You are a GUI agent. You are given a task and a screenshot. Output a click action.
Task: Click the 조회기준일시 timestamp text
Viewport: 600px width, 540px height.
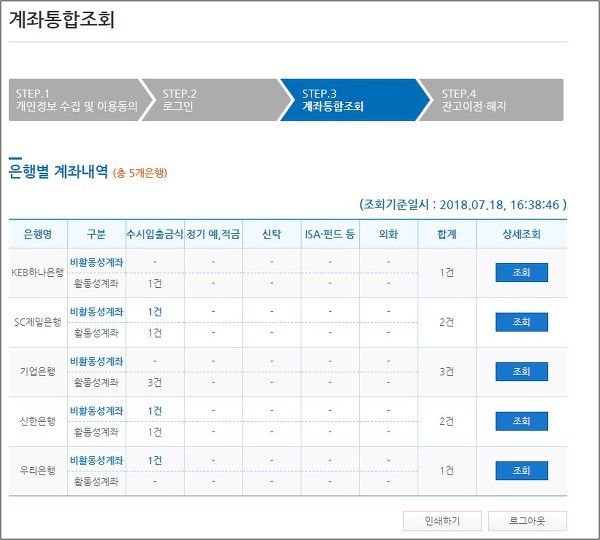tap(463, 204)
